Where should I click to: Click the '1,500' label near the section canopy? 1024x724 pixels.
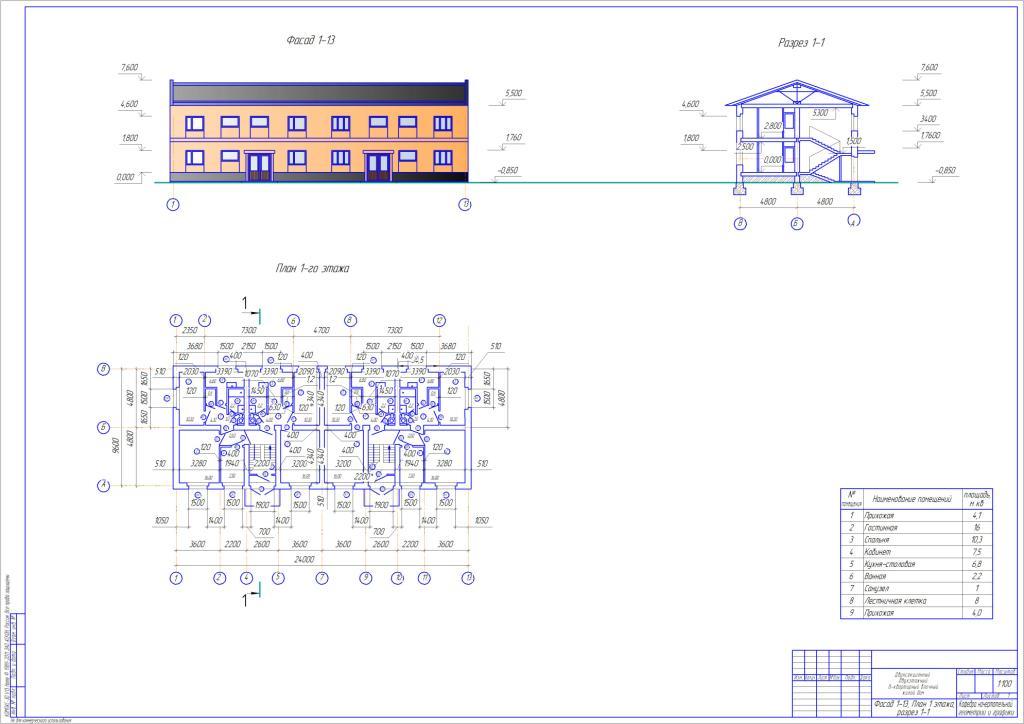853,141
